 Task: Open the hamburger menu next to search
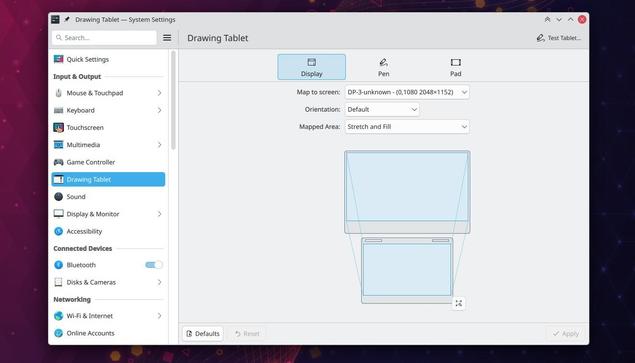click(x=167, y=38)
